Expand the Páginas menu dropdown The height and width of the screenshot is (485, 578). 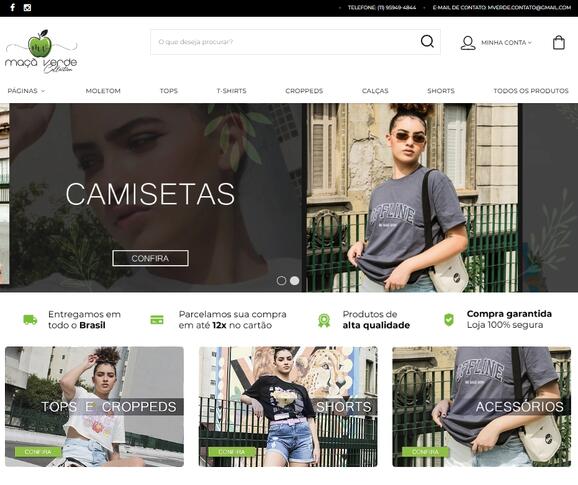[26, 91]
